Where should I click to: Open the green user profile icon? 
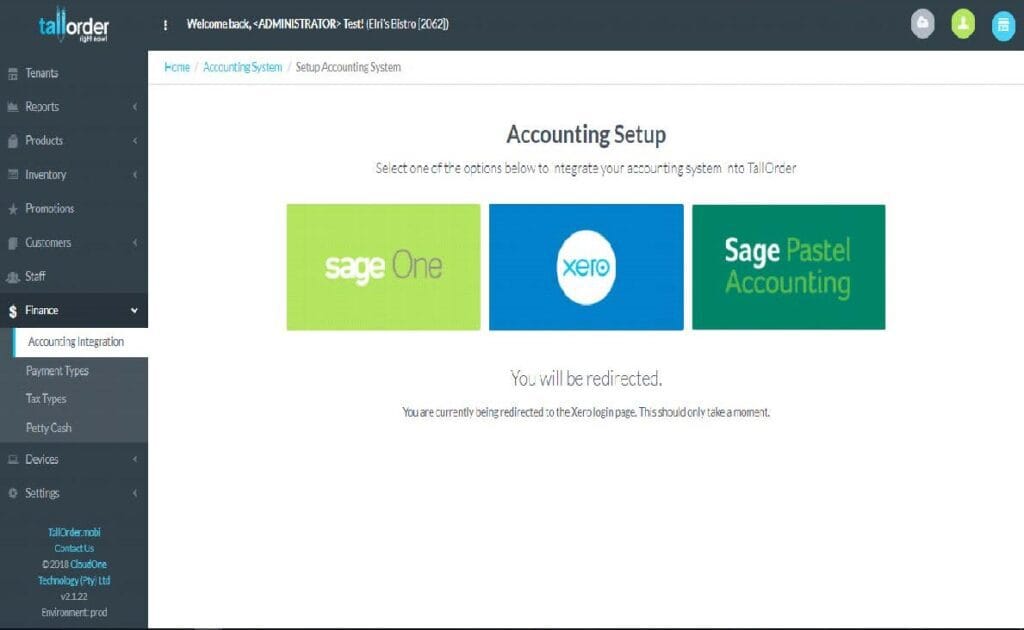(x=963, y=24)
